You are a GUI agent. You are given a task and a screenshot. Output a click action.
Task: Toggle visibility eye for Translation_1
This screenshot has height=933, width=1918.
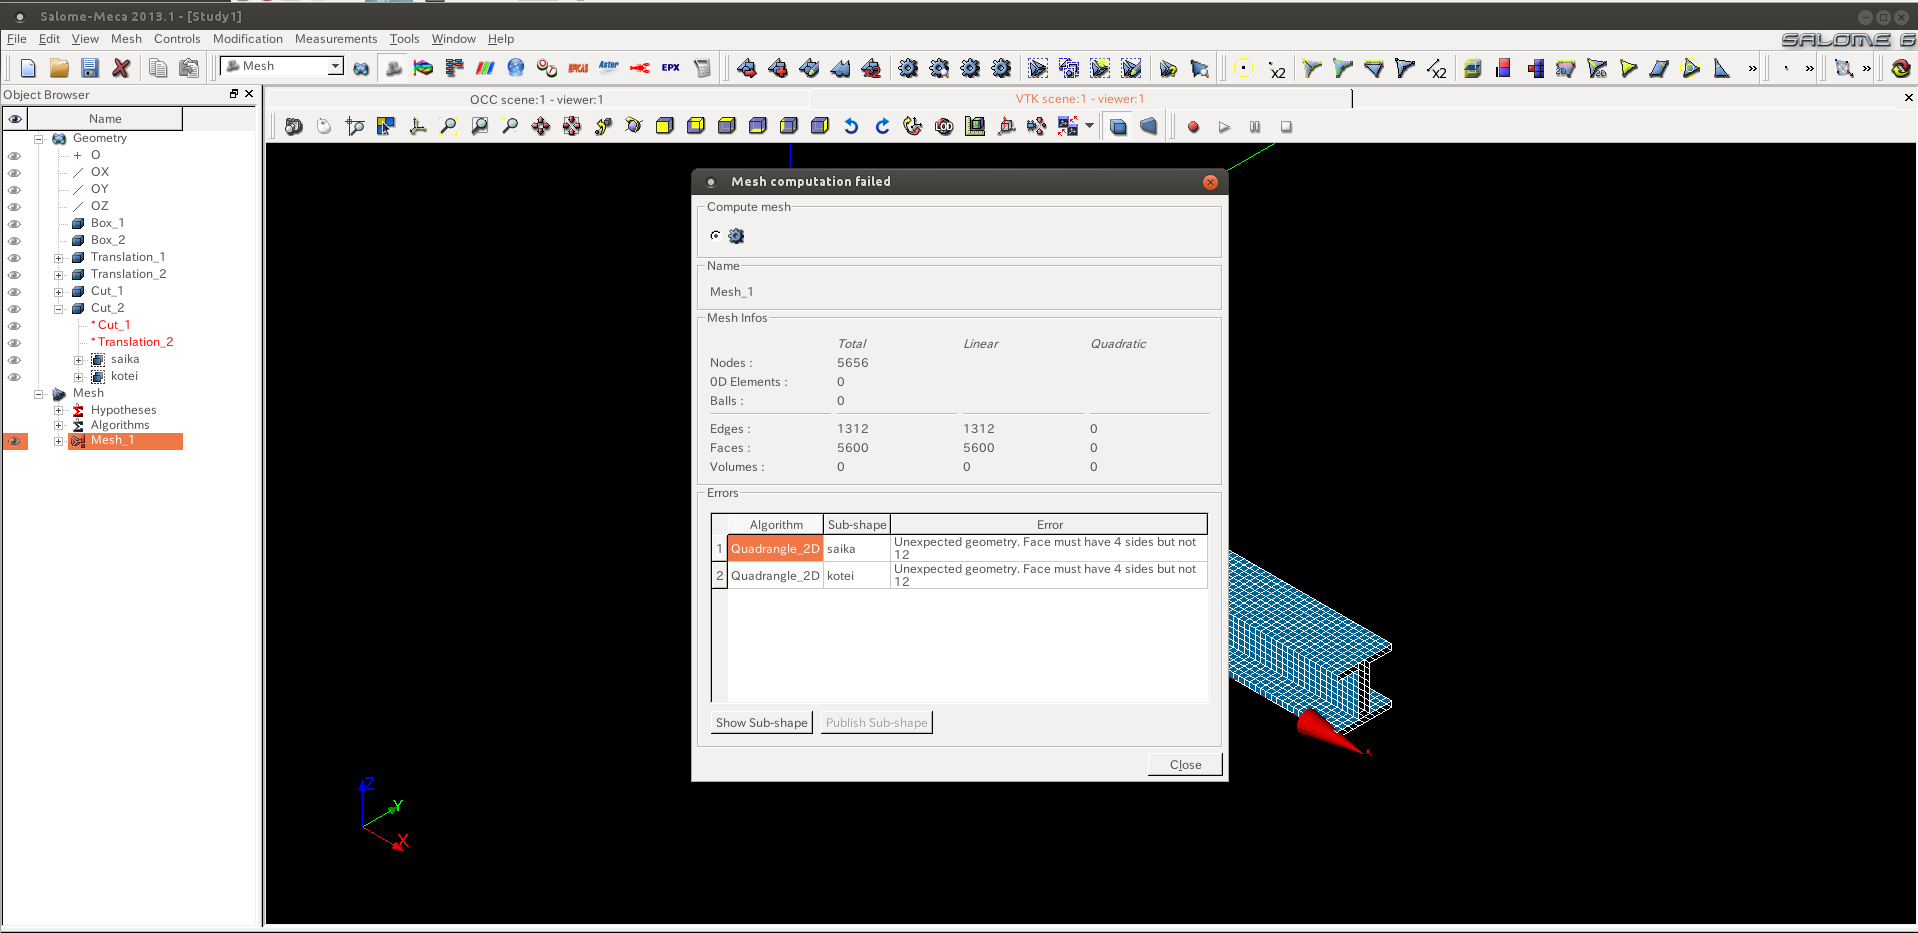(14, 258)
